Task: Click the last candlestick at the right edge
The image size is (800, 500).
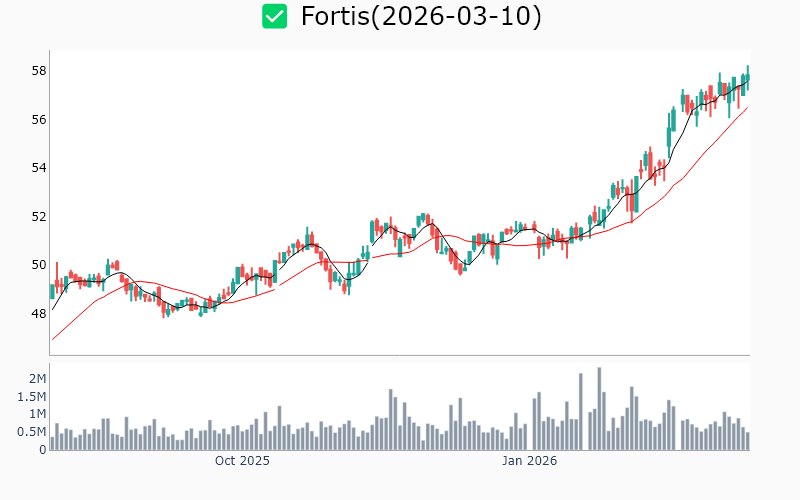Action: click(x=747, y=79)
